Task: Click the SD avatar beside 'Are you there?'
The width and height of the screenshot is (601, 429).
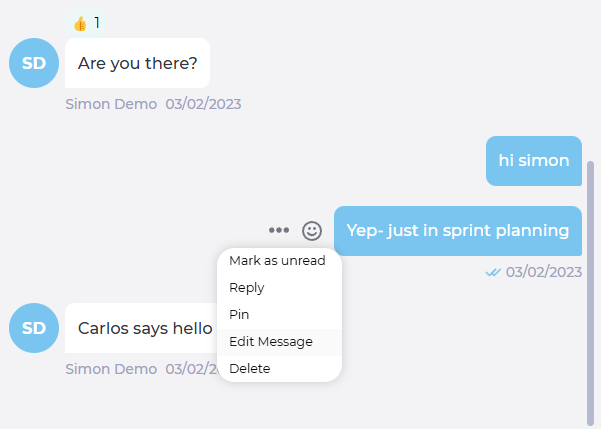Action: click(34, 63)
